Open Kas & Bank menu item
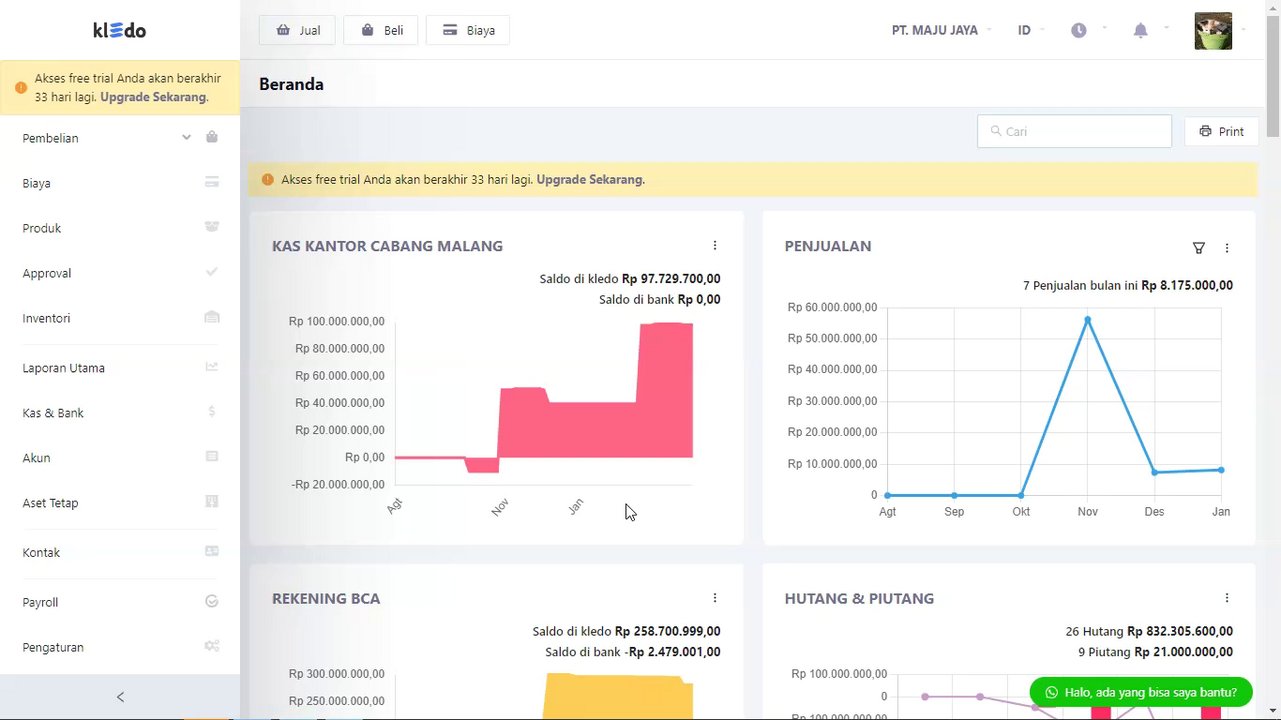Viewport: 1281px width, 720px height. [53, 413]
